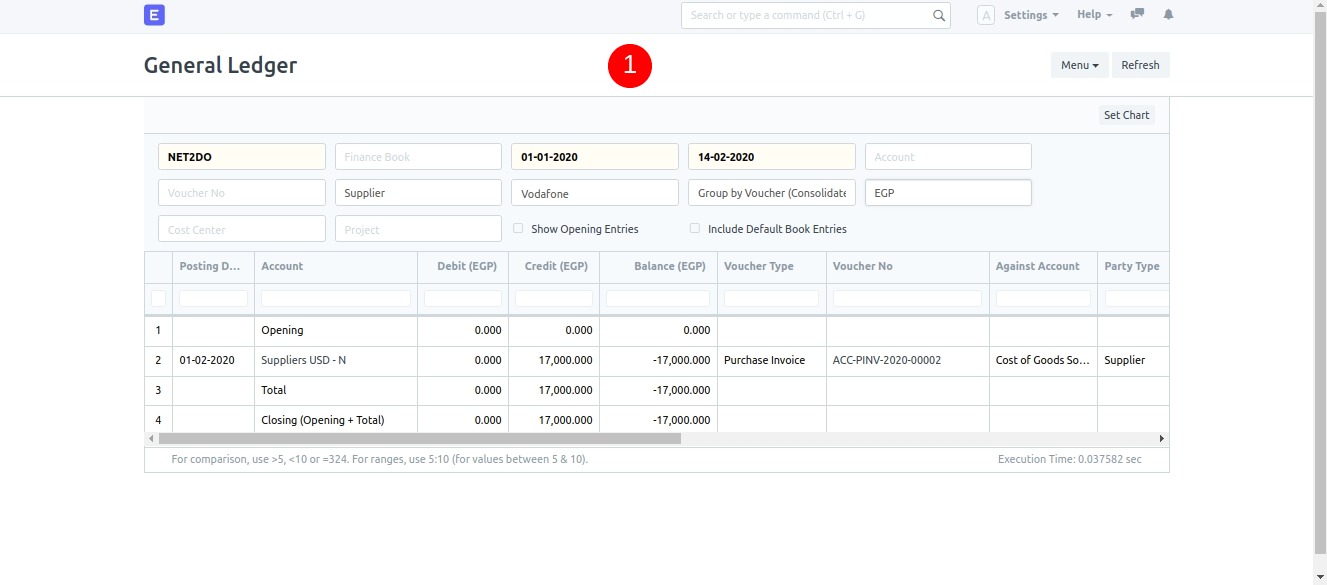Screen dimensions: 1327x585
Task: Click the Finance Book field
Action: 418,157
